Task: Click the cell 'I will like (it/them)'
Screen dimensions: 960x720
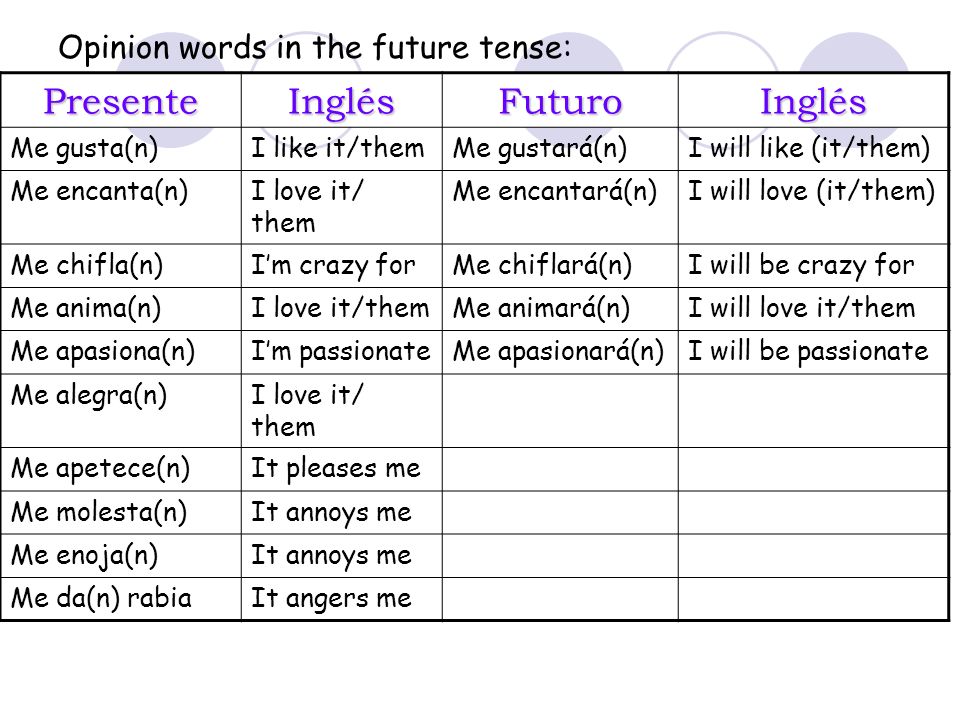Action: pyautogui.click(x=814, y=149)
